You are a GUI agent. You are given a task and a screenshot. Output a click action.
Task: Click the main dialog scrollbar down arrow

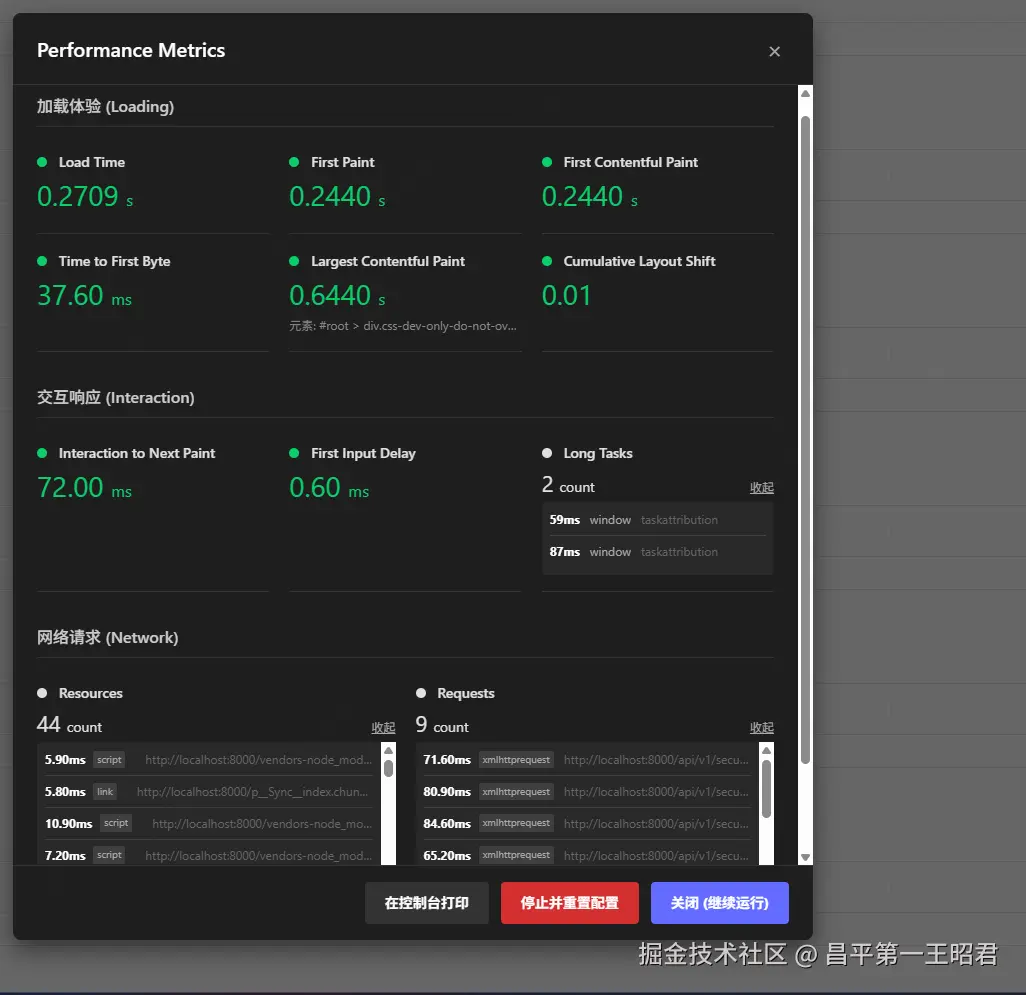click(x=805, y=857)
